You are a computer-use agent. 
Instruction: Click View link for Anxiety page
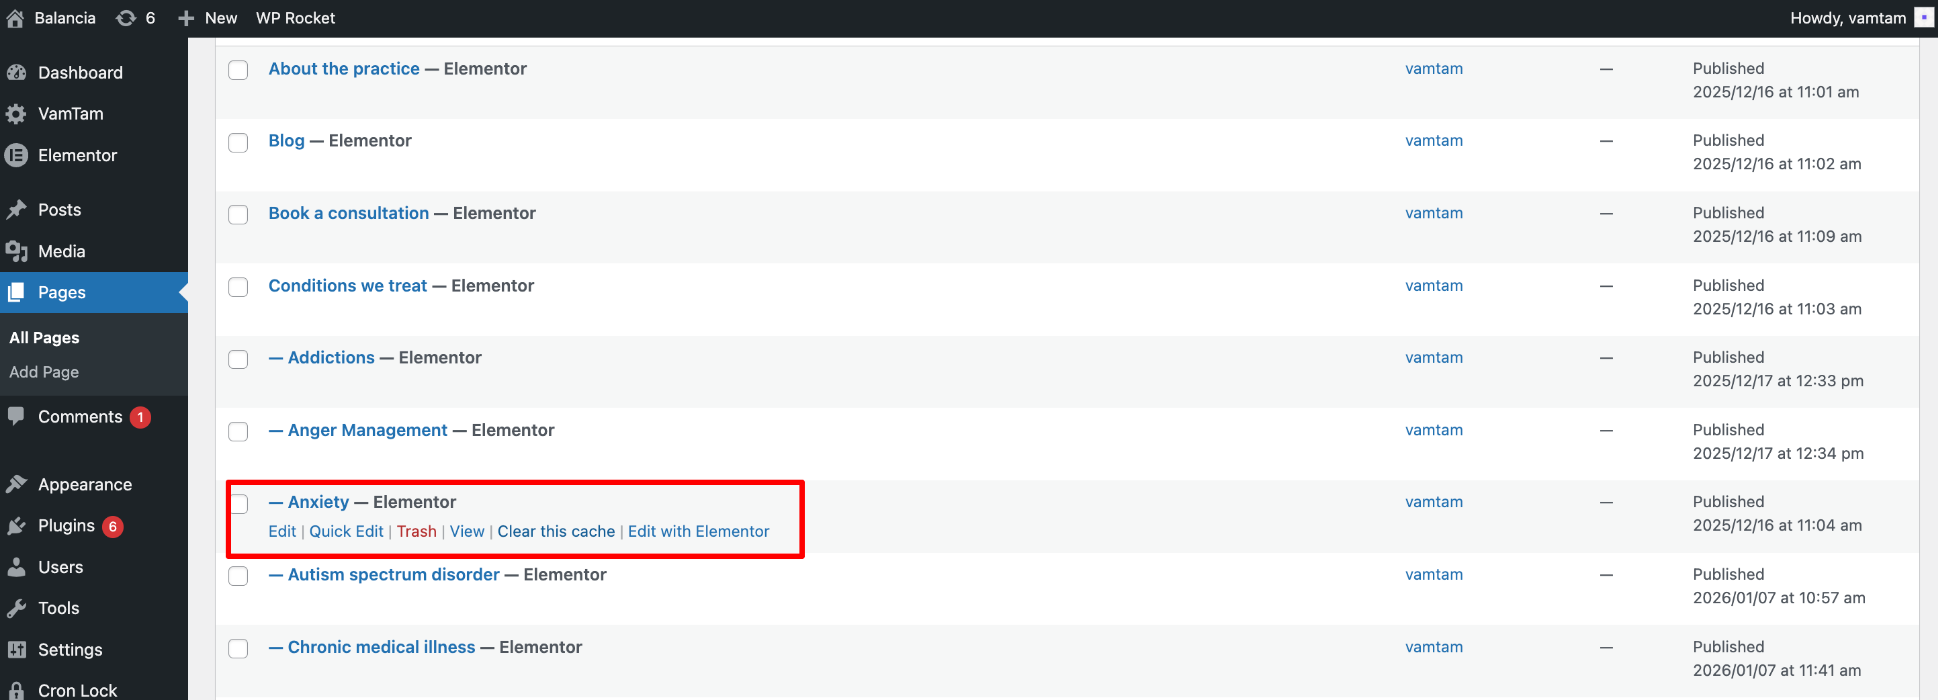point(467,531)
